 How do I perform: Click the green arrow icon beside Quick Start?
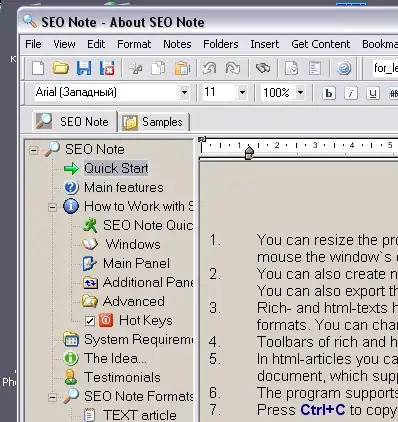click(x=71, y=169)
